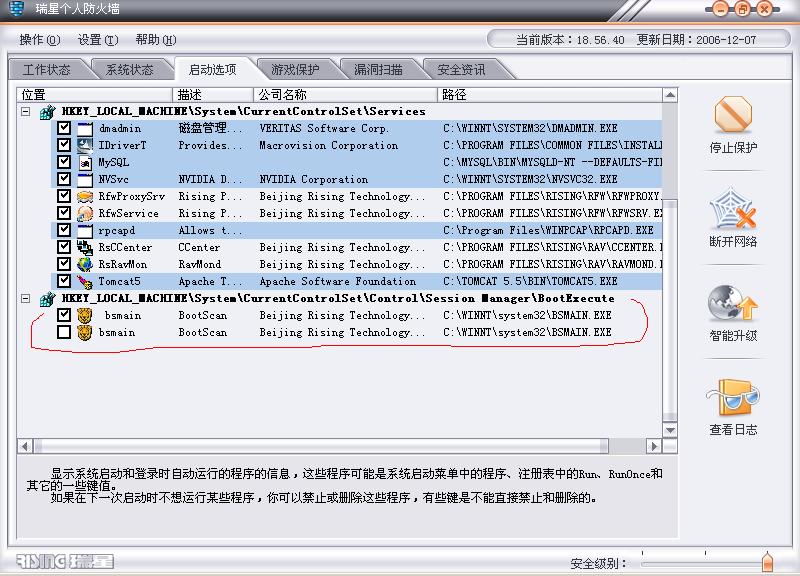
Task: Select the RsCCenter row name
Action: [125, 247]
